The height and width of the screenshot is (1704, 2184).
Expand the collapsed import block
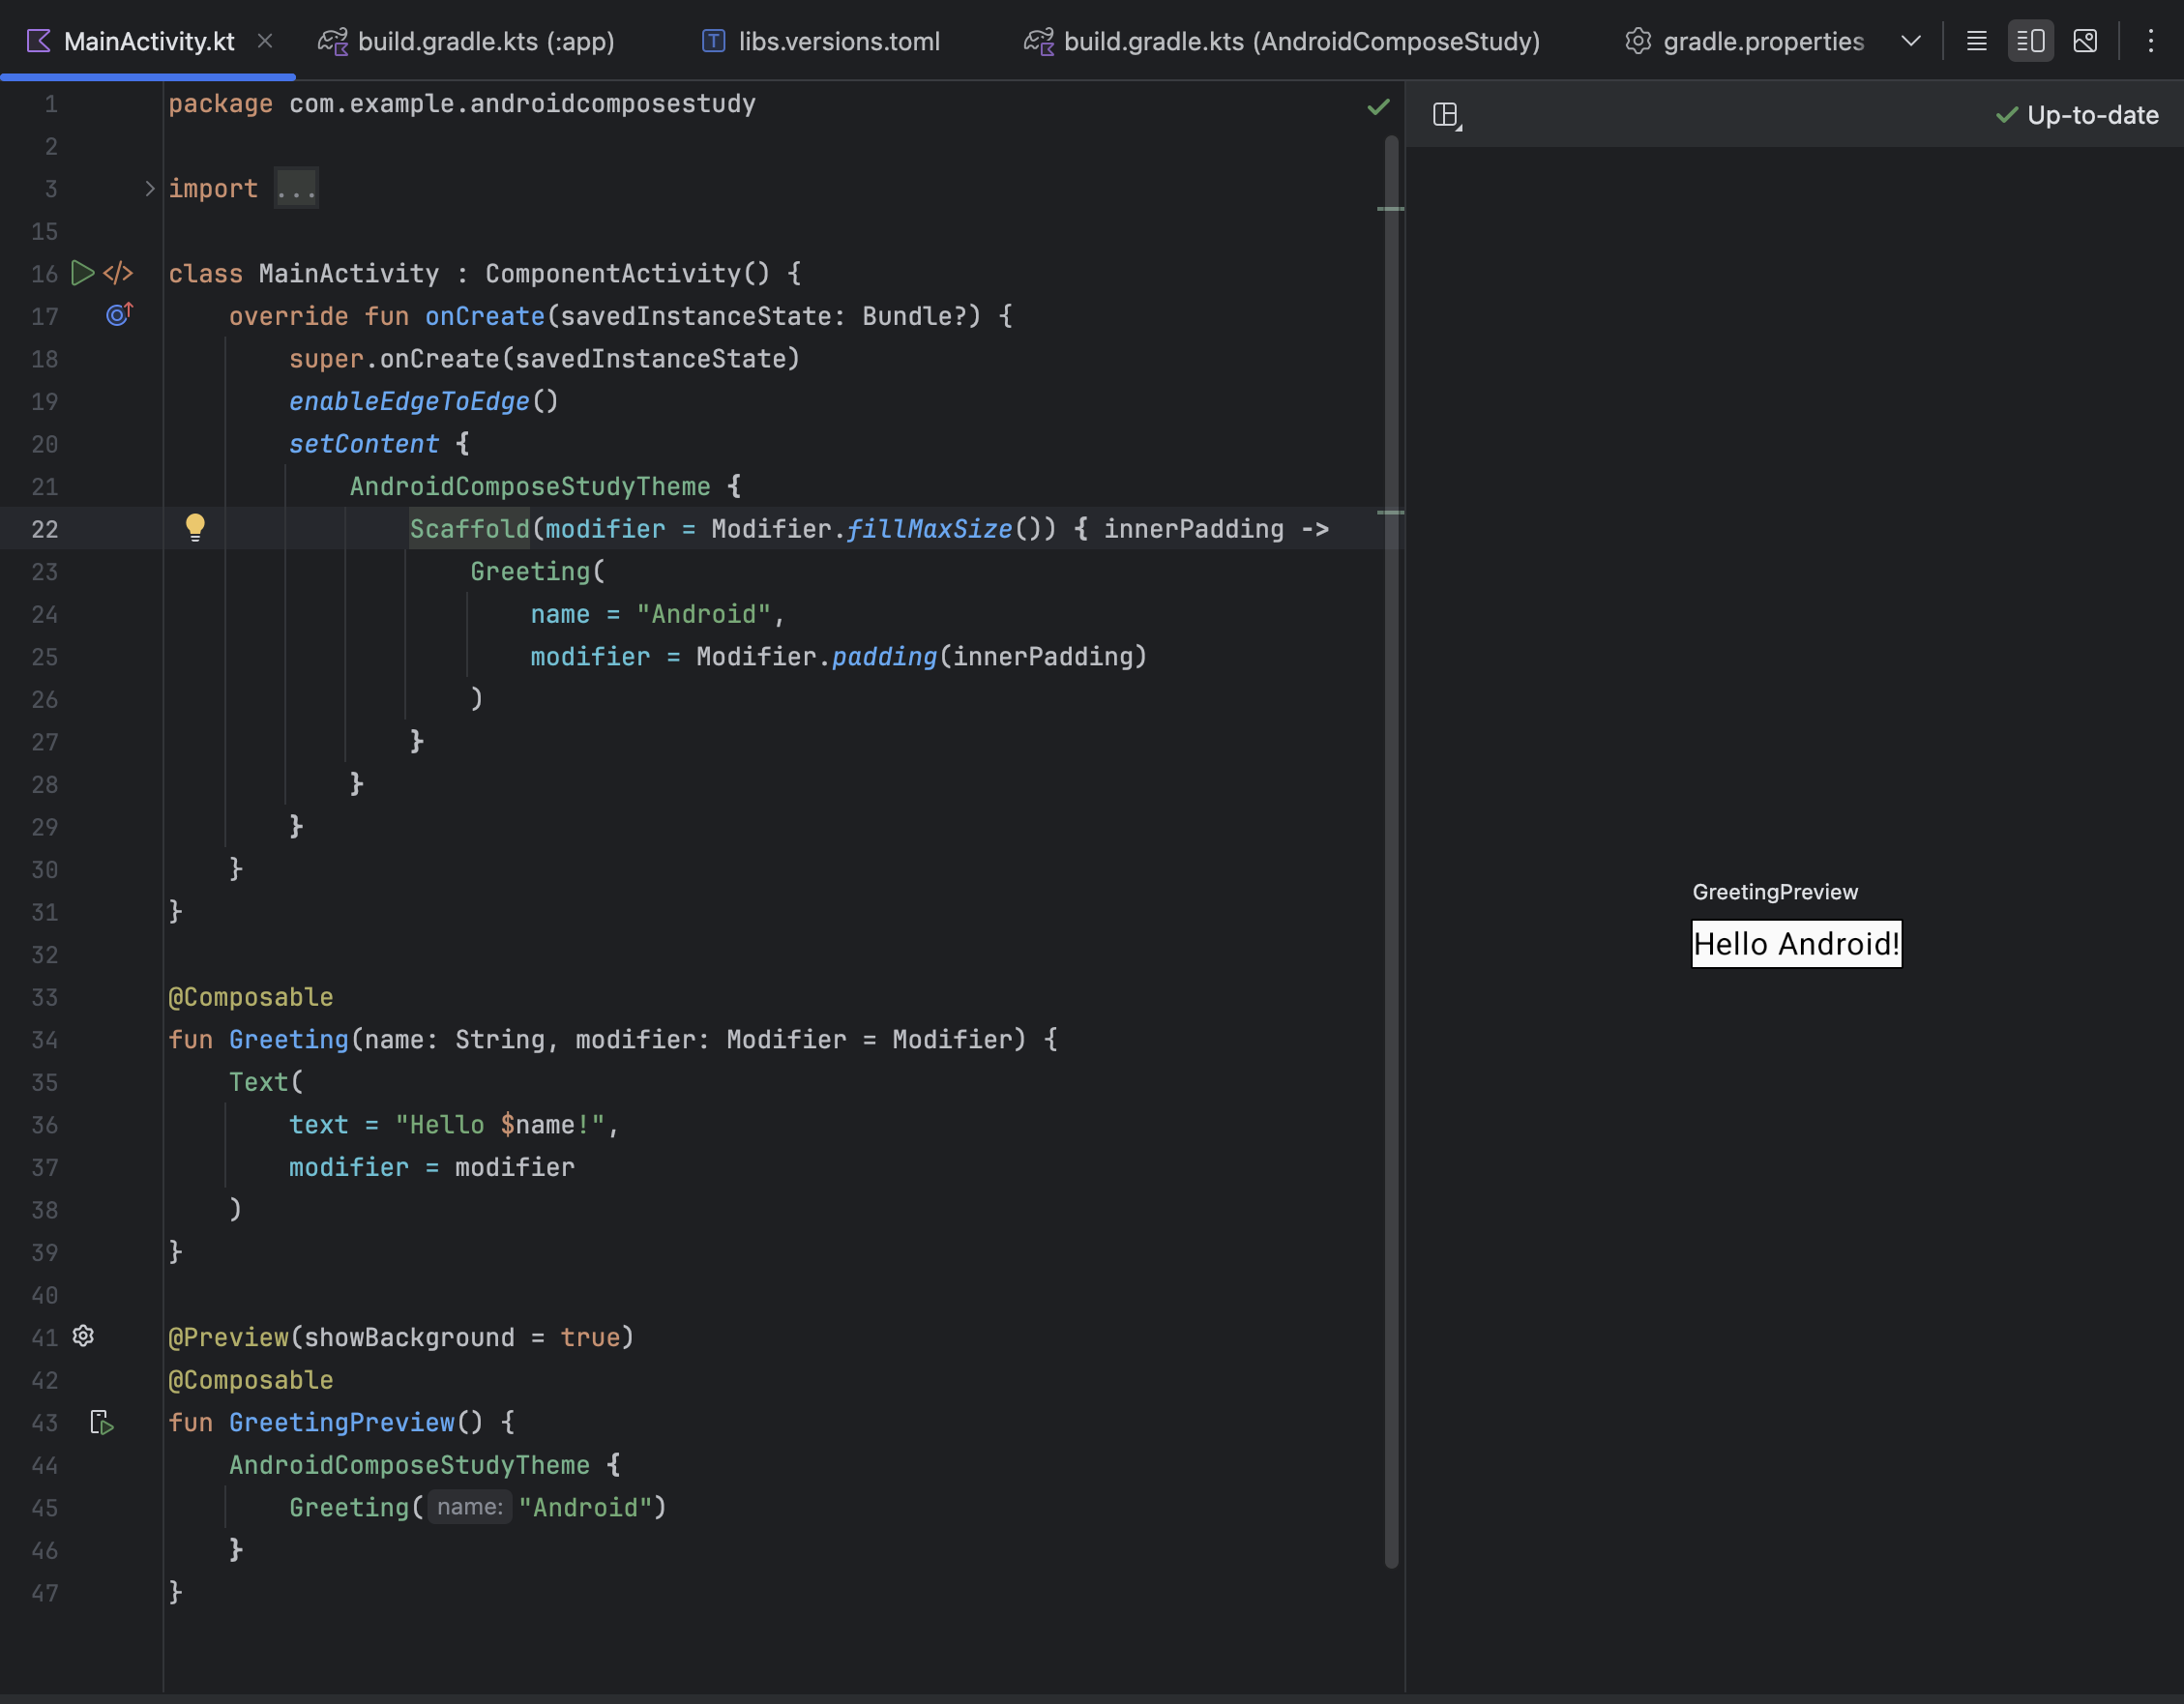149,188
